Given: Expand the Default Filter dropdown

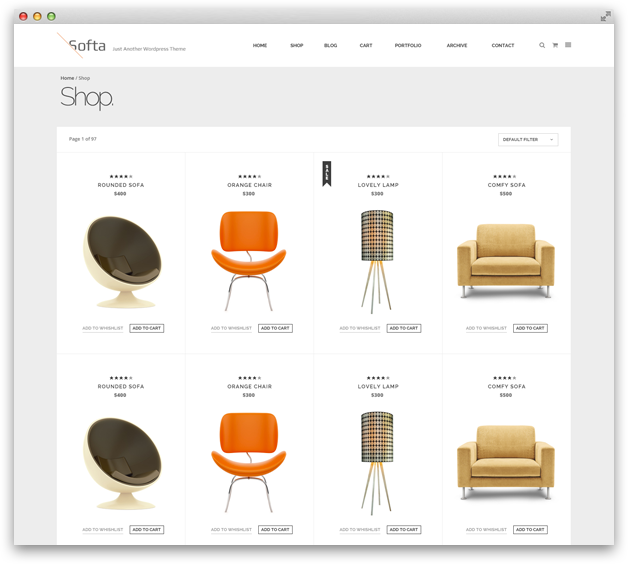Looking at the screenshot, I should click(528, 139).
